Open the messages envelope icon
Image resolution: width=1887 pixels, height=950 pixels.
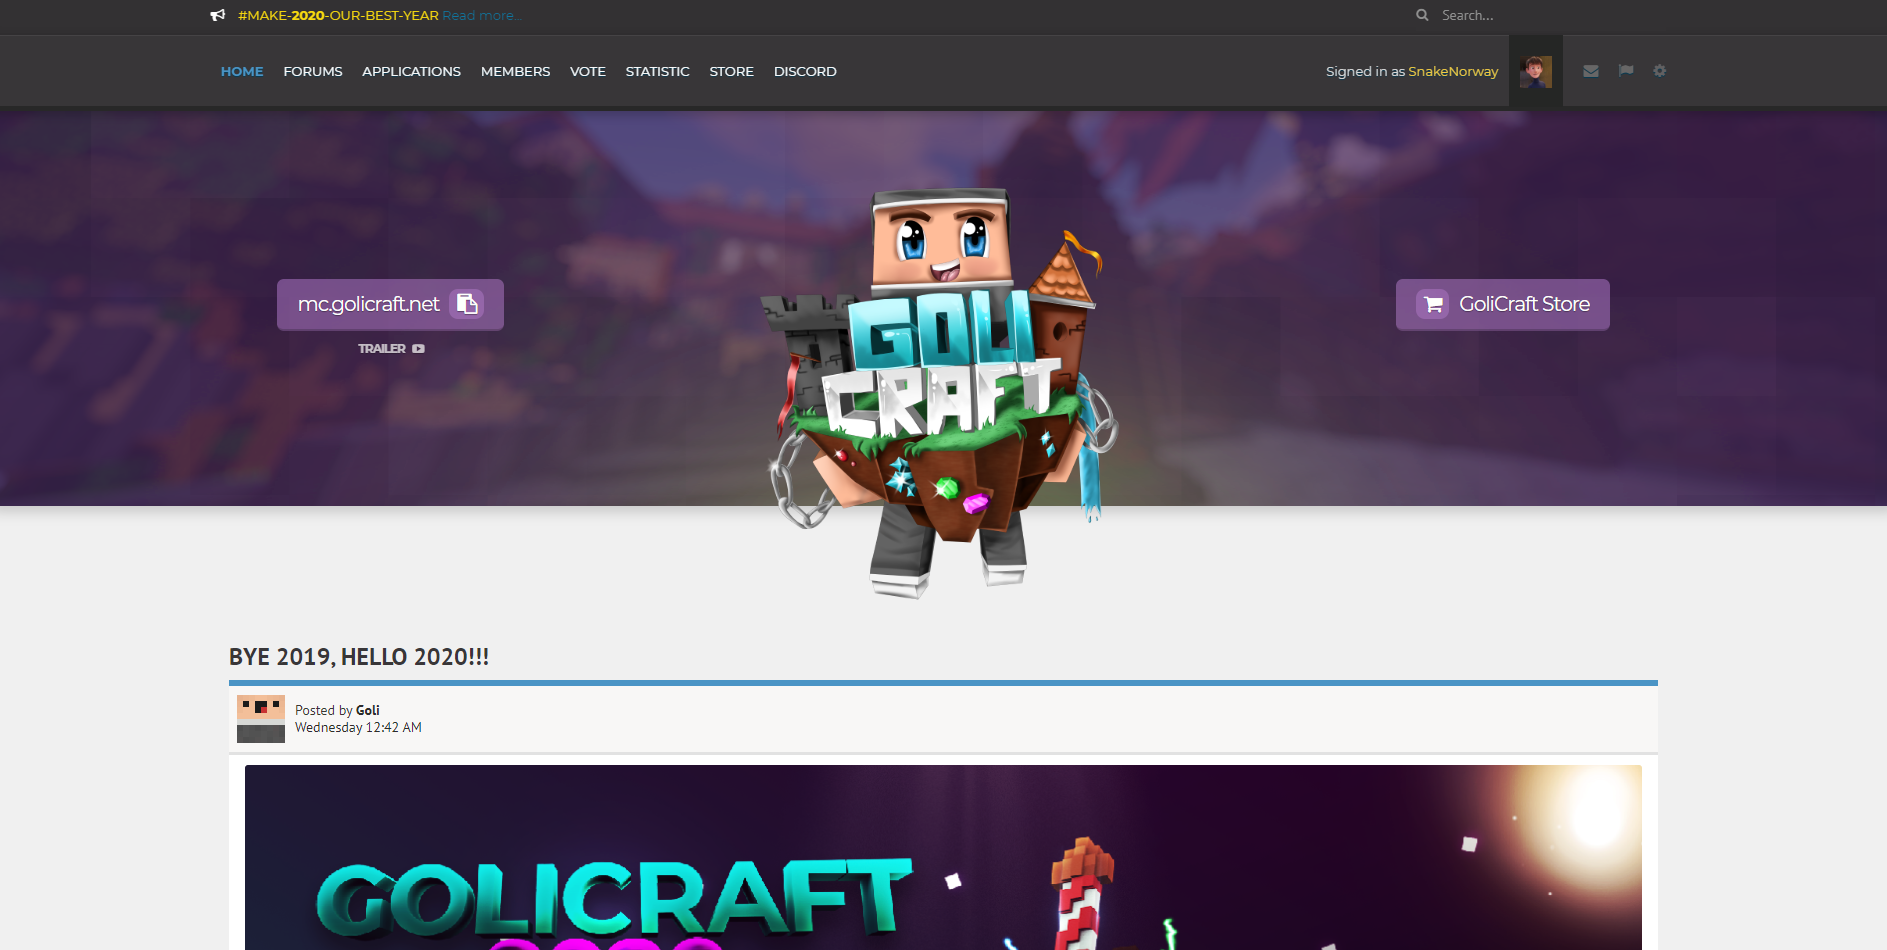coord(1591,71)
